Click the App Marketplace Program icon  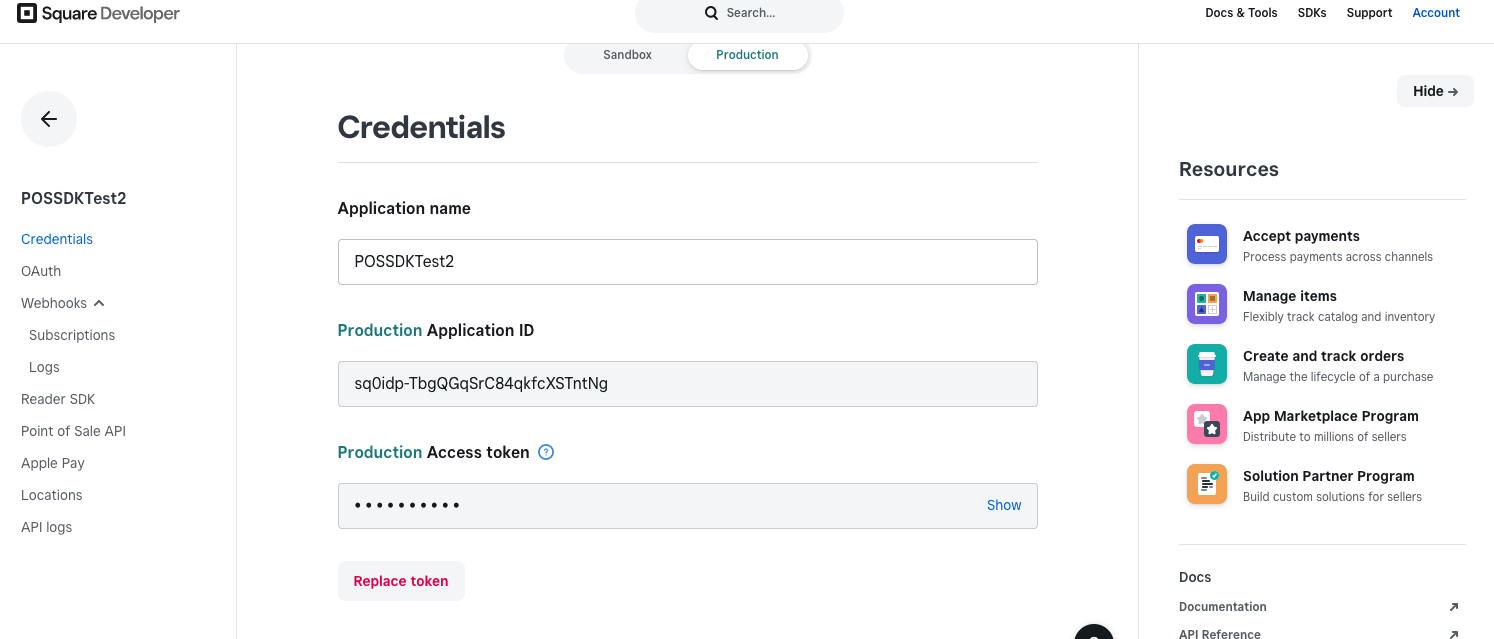[1206, 424]
